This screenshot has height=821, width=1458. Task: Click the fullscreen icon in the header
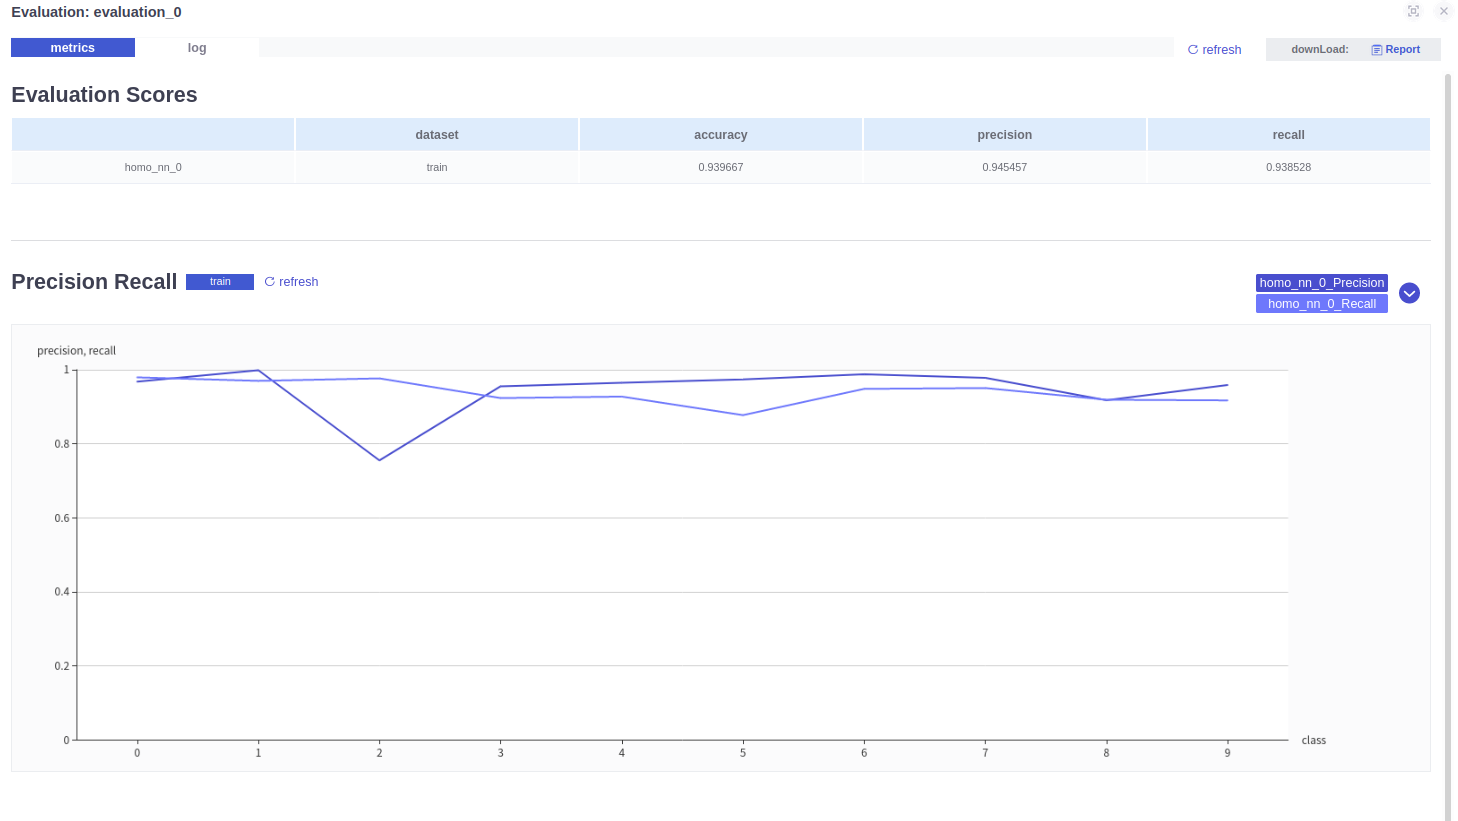click(x=1413, y=11)
